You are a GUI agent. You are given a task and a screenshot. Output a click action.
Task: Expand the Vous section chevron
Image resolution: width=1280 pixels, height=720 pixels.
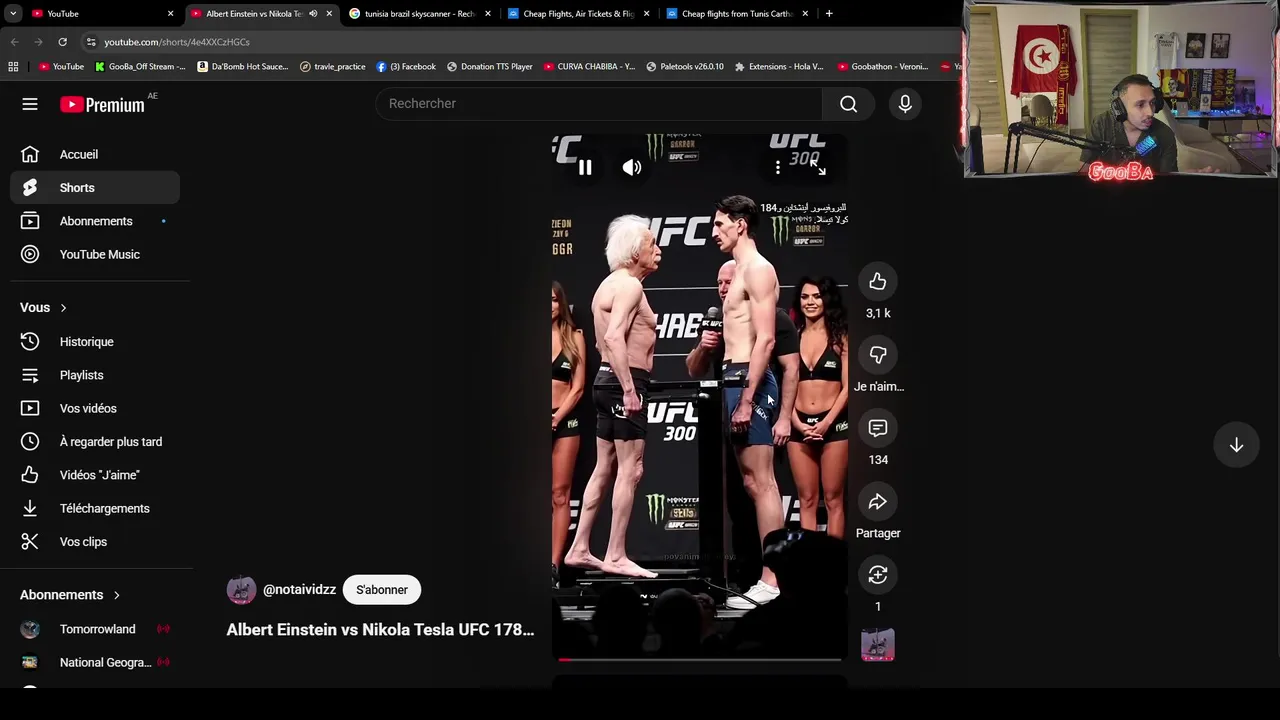[x=63, y=308]
